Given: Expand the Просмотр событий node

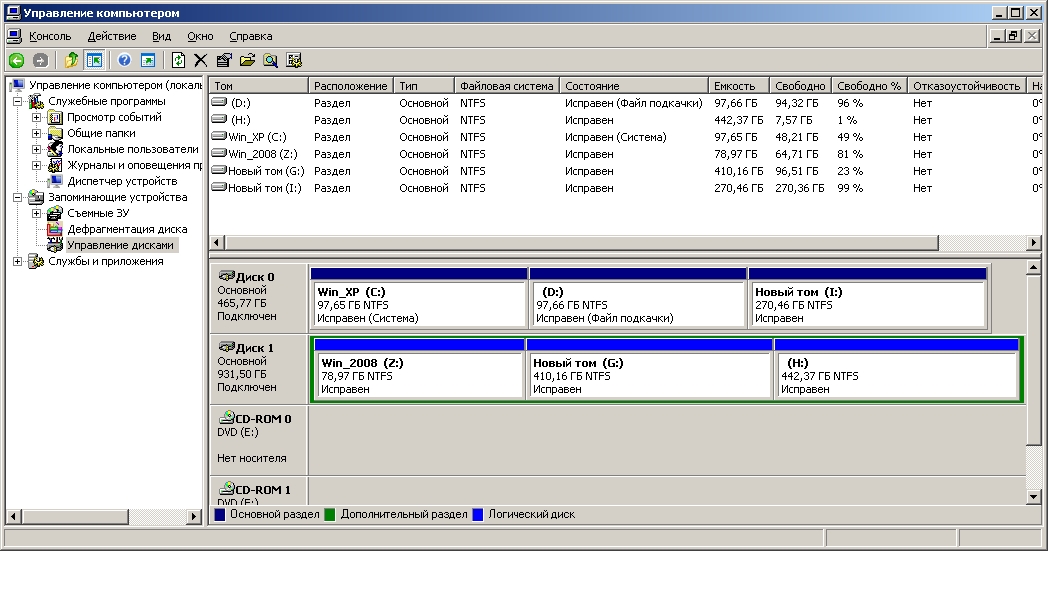Looking at the screenshot, I should click(37, 118).
